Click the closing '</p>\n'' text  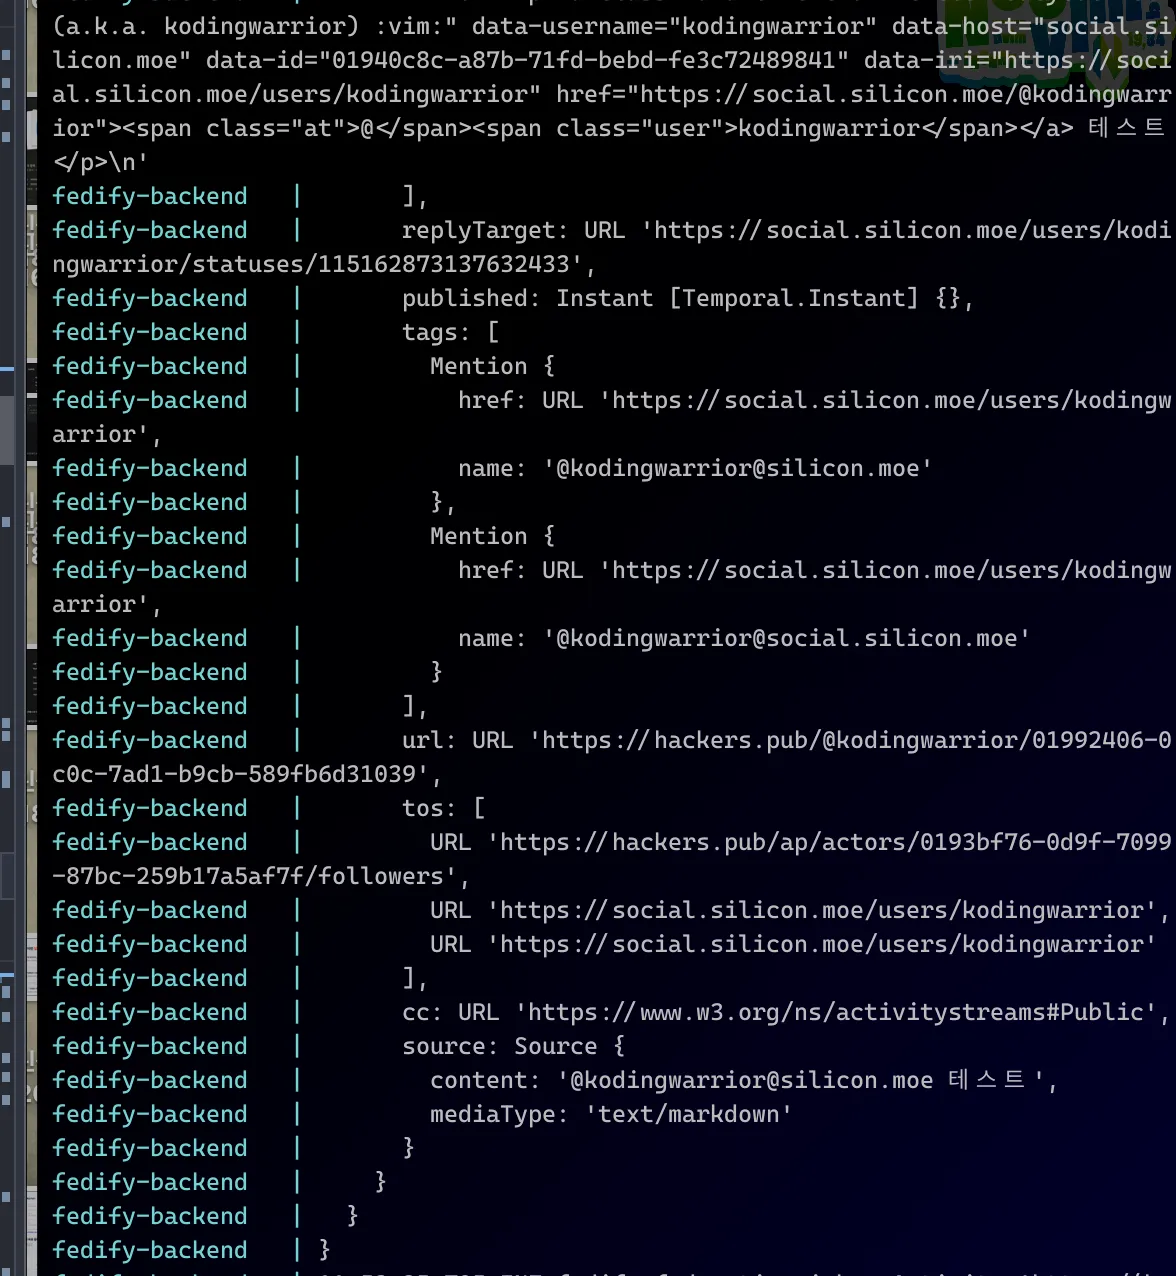(99, 162)
